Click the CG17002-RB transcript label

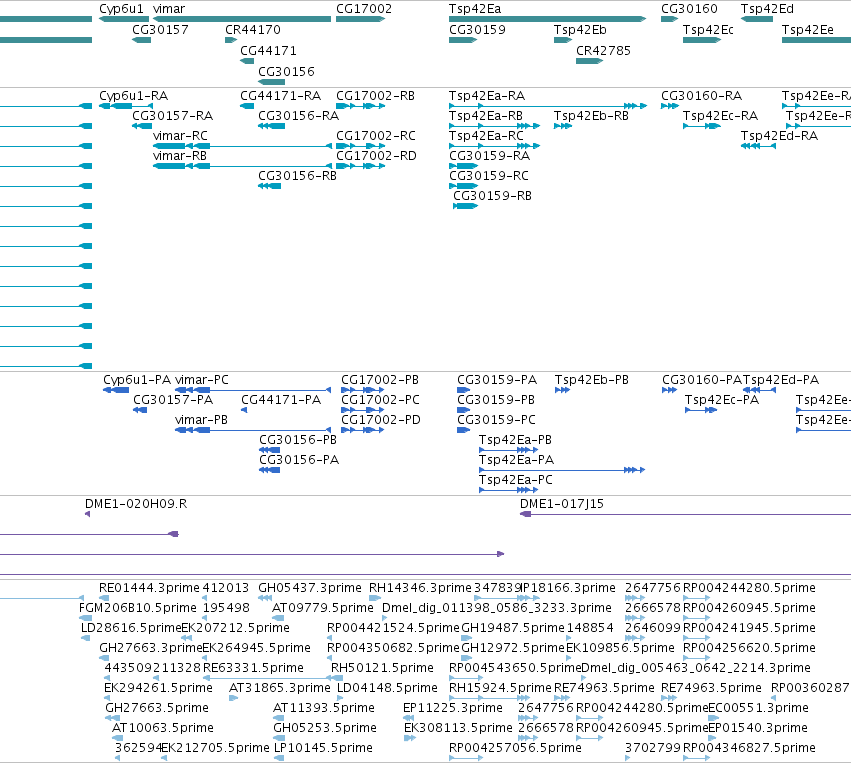(x=375, y=96)
